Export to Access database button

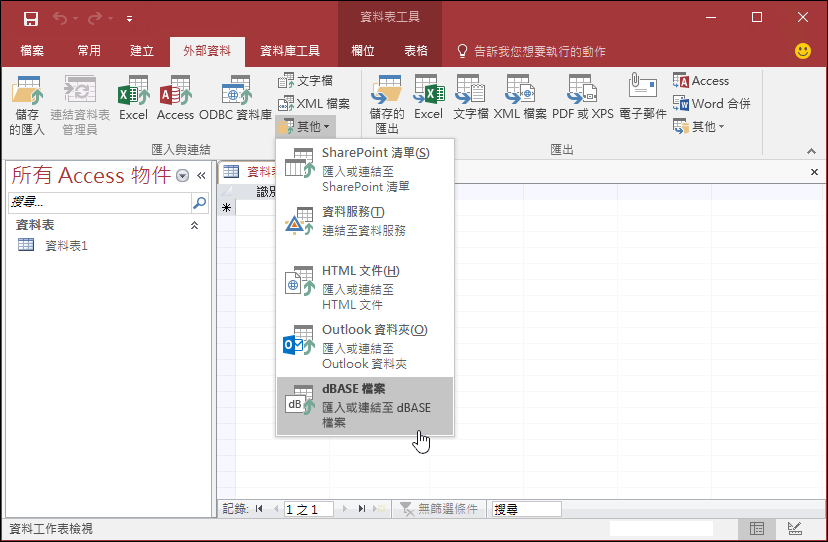pos(701,81)
